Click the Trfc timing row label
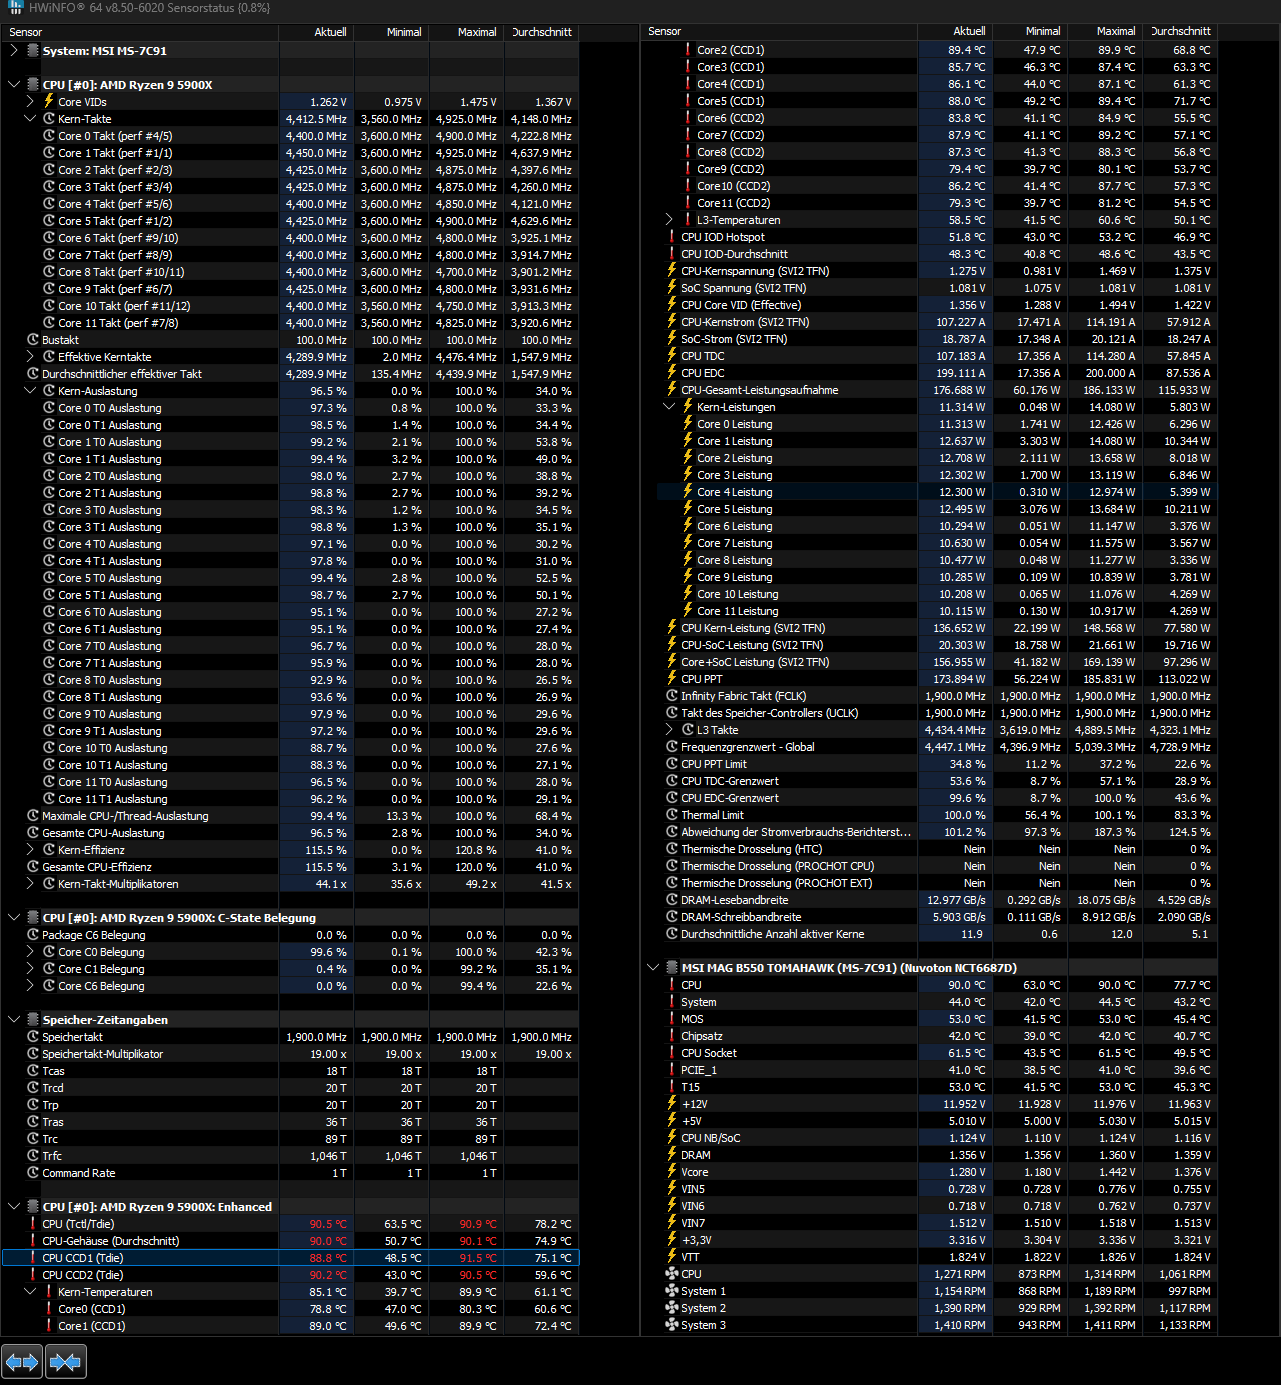This screenshot has height=1385, width=1281. click(52, 1156)
